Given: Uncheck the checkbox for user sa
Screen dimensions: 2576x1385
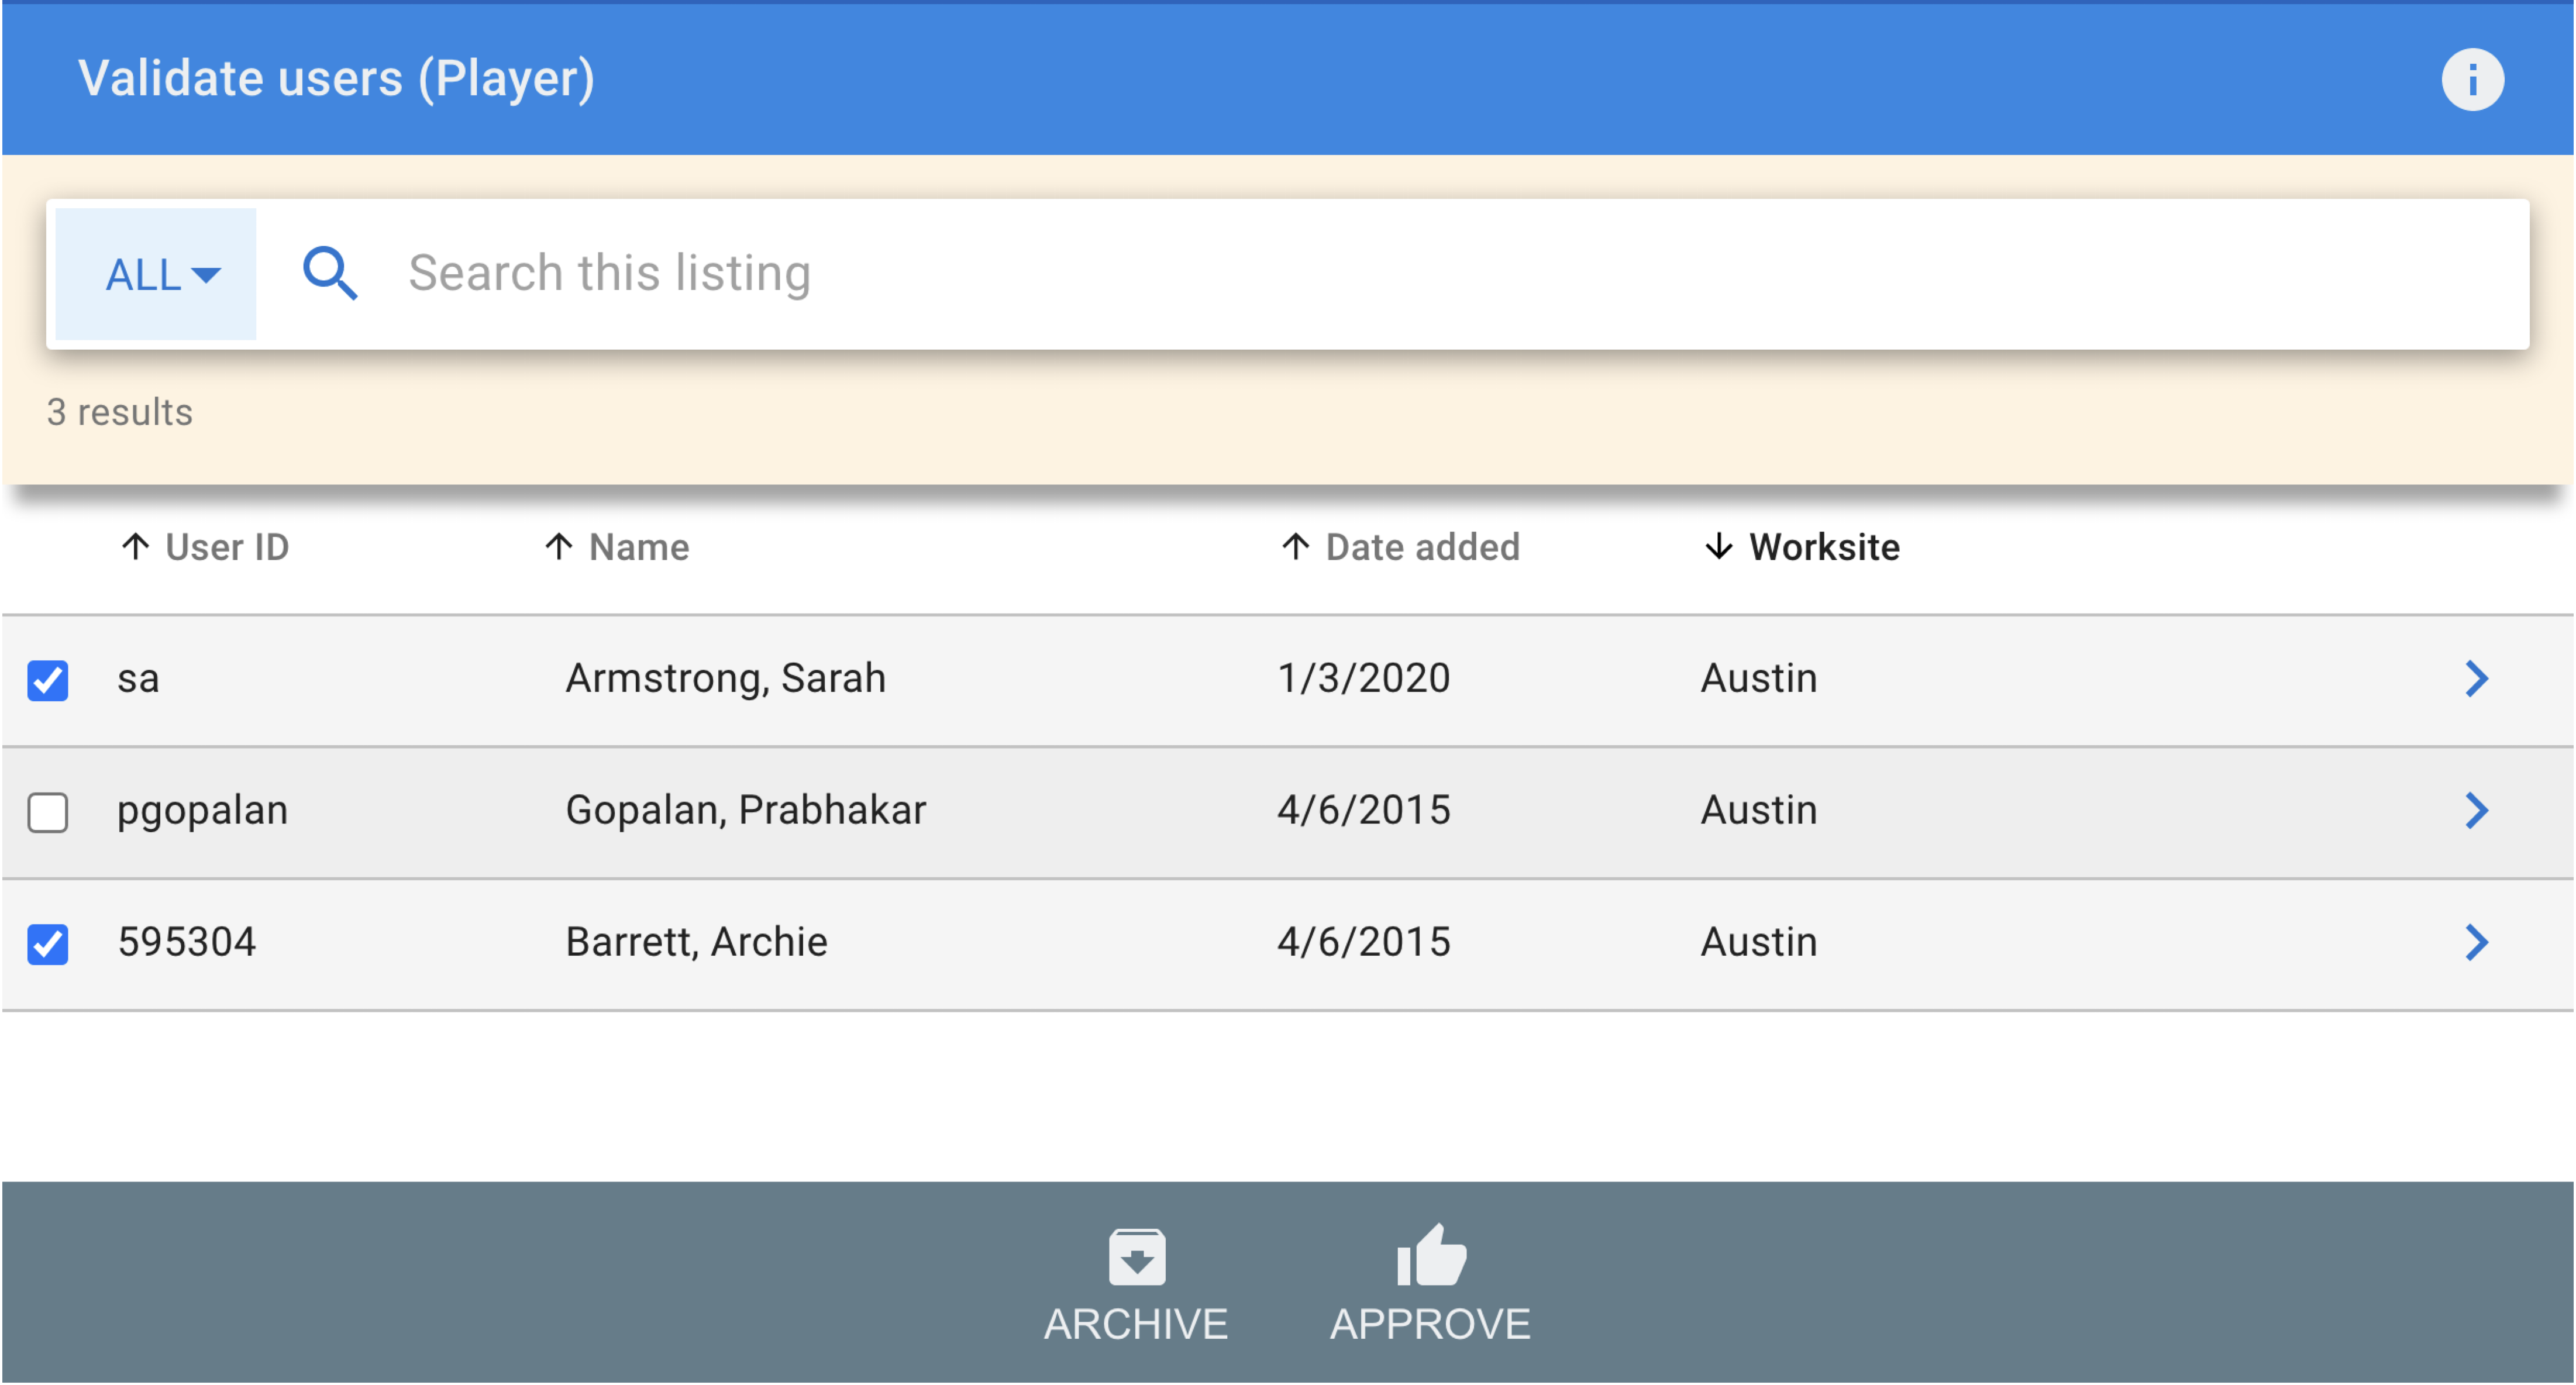Looking at the screenshot, I should [x=48, y=680].
